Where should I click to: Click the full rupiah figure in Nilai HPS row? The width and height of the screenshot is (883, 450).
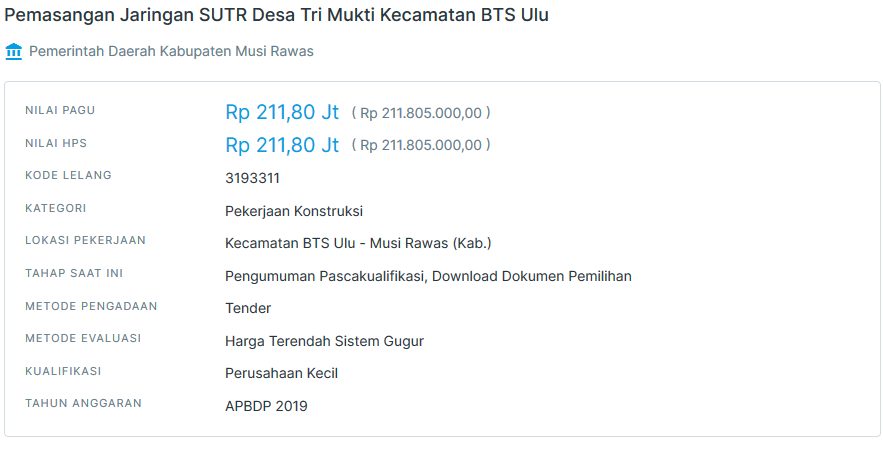420,146
